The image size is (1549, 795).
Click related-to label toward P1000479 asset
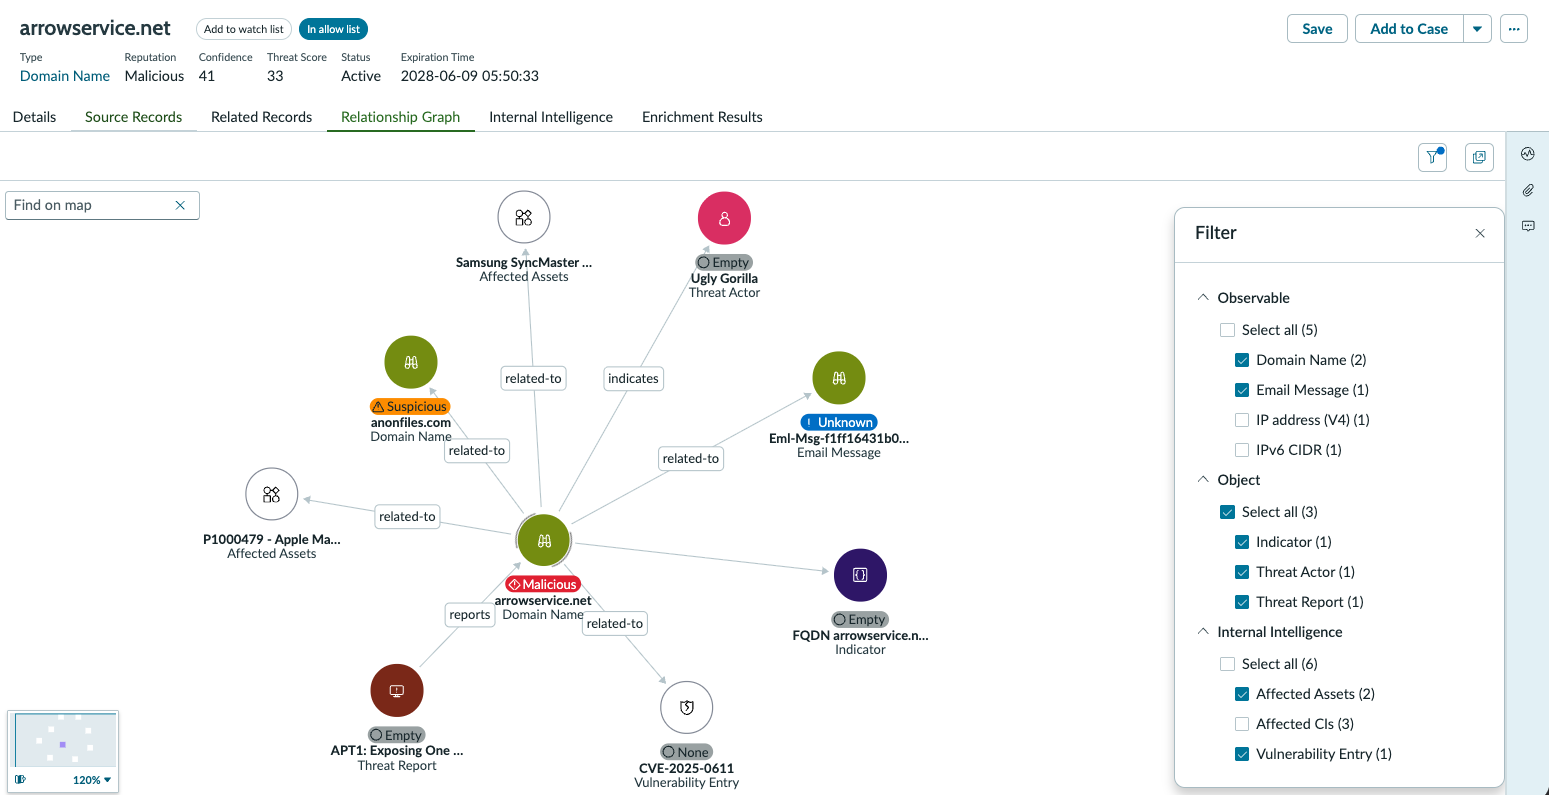407,516
